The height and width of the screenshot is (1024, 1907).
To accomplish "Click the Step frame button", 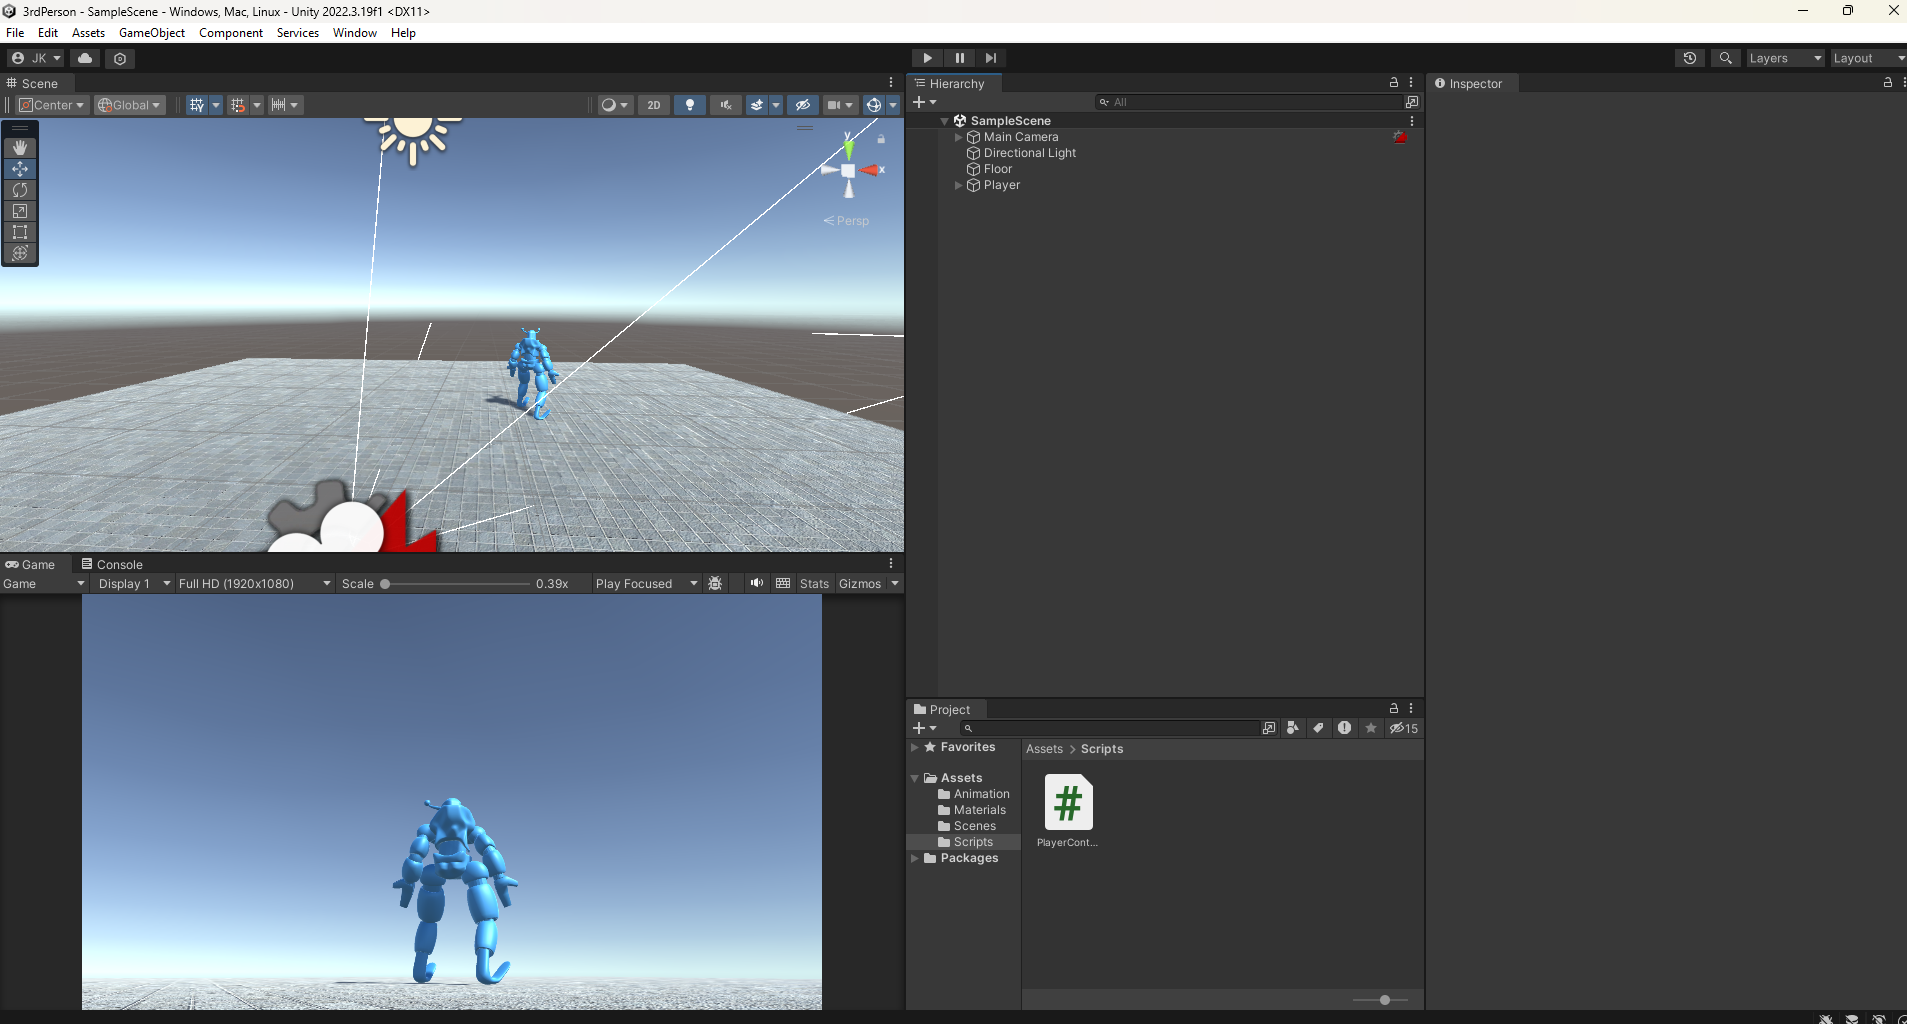I will click(990, 58).
